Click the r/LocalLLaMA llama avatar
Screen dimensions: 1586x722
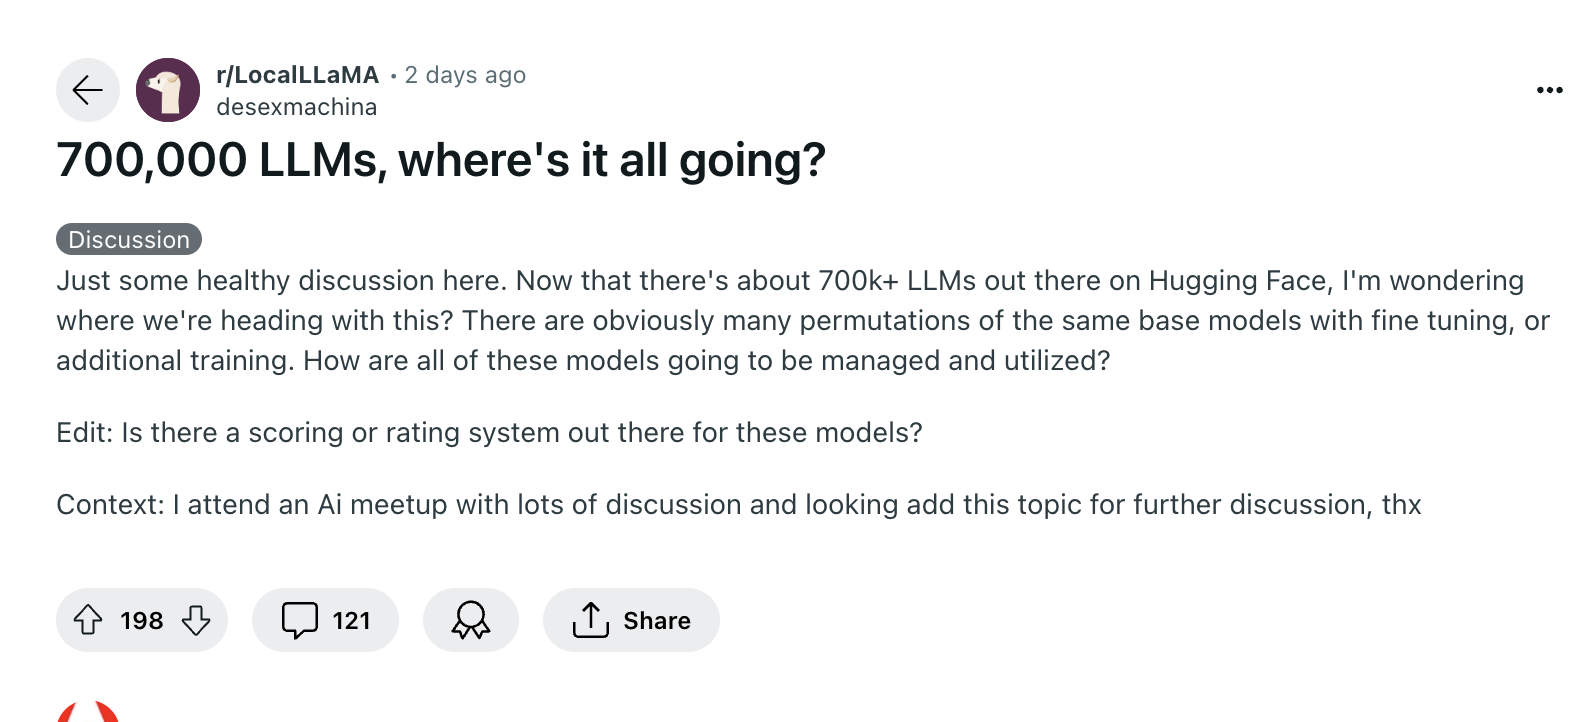click(168, 89)
